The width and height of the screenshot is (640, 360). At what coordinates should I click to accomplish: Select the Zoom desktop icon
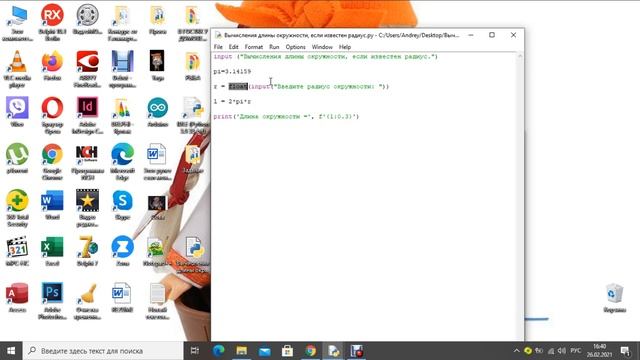pyautogui.click(x=122, y=251)
